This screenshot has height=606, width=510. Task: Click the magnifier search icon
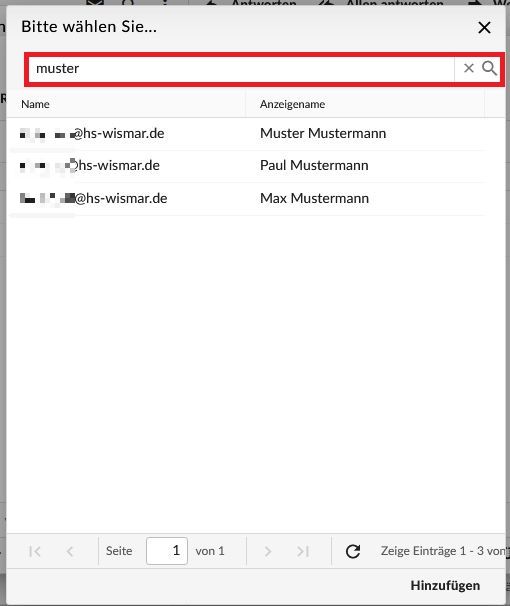(x=489, y=68)
